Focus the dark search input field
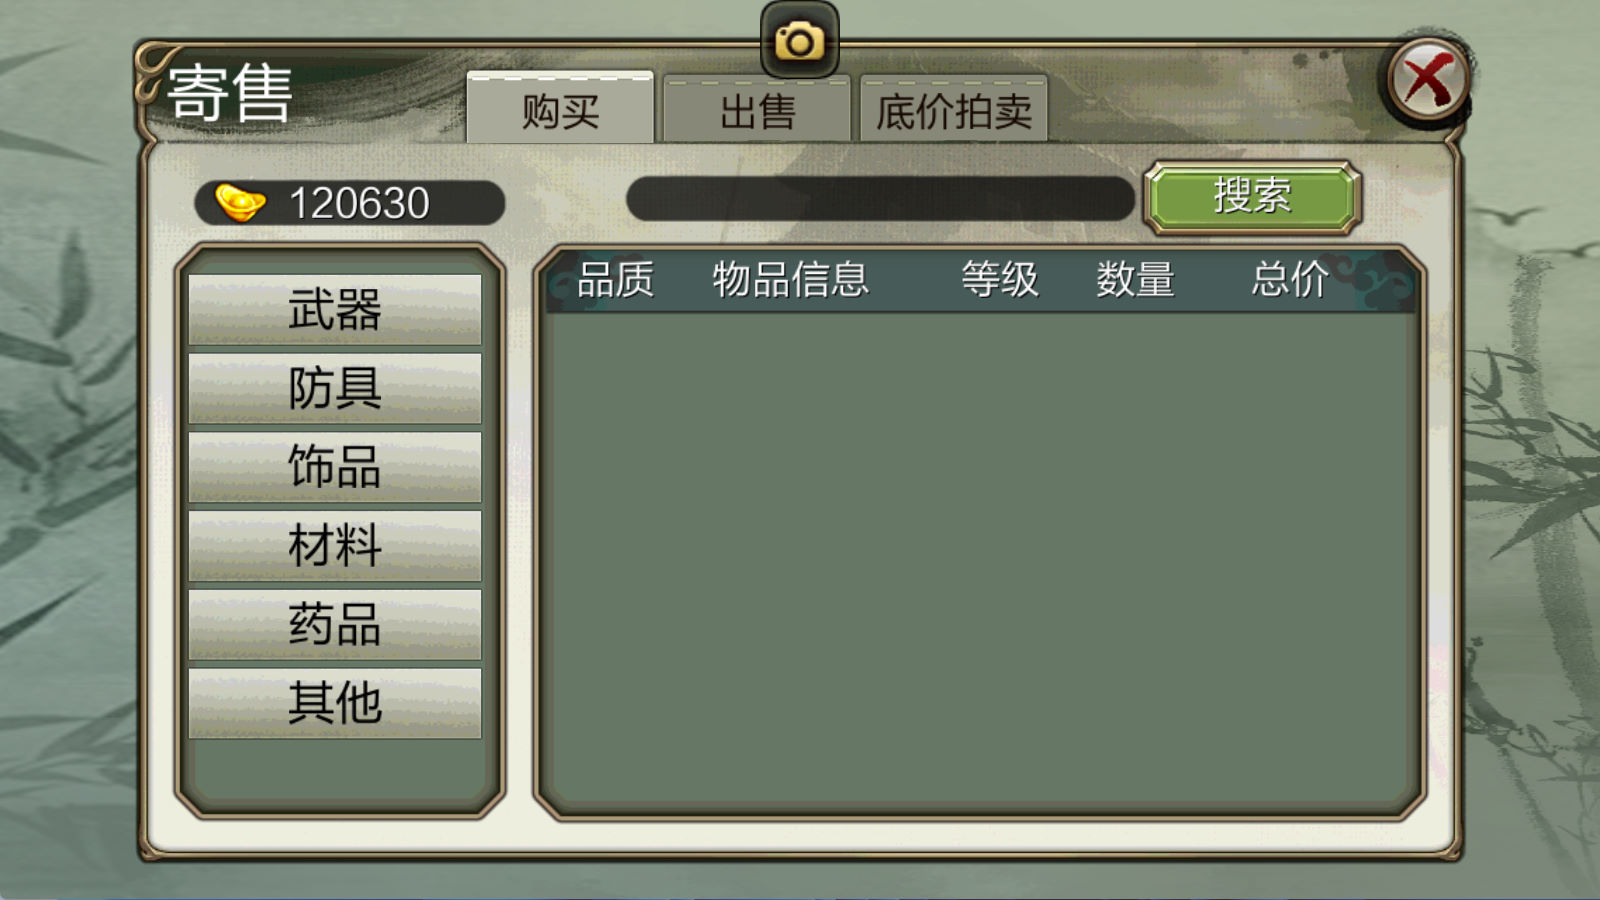 click(x=880, y=199)
